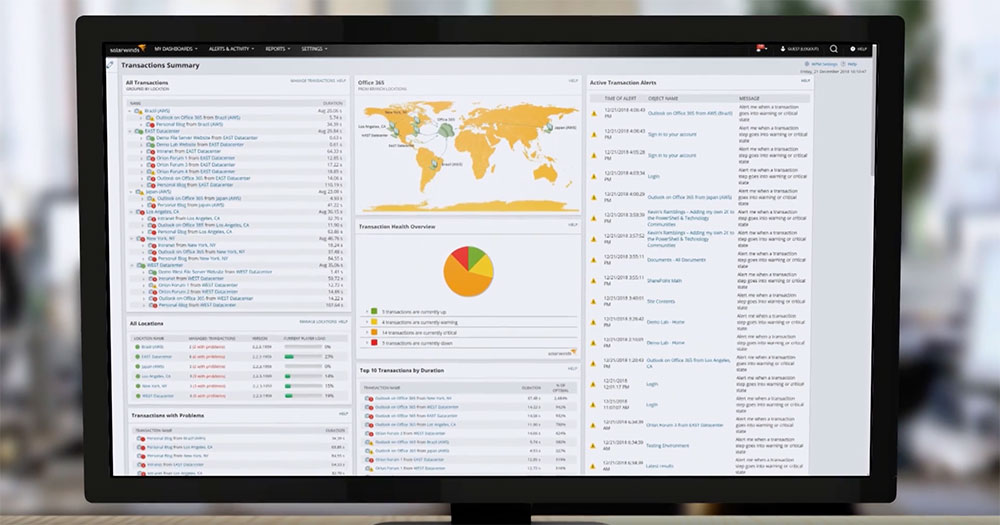1000x525 pixels.
Task: Open the My Dashboards menu
Action: 175,49
